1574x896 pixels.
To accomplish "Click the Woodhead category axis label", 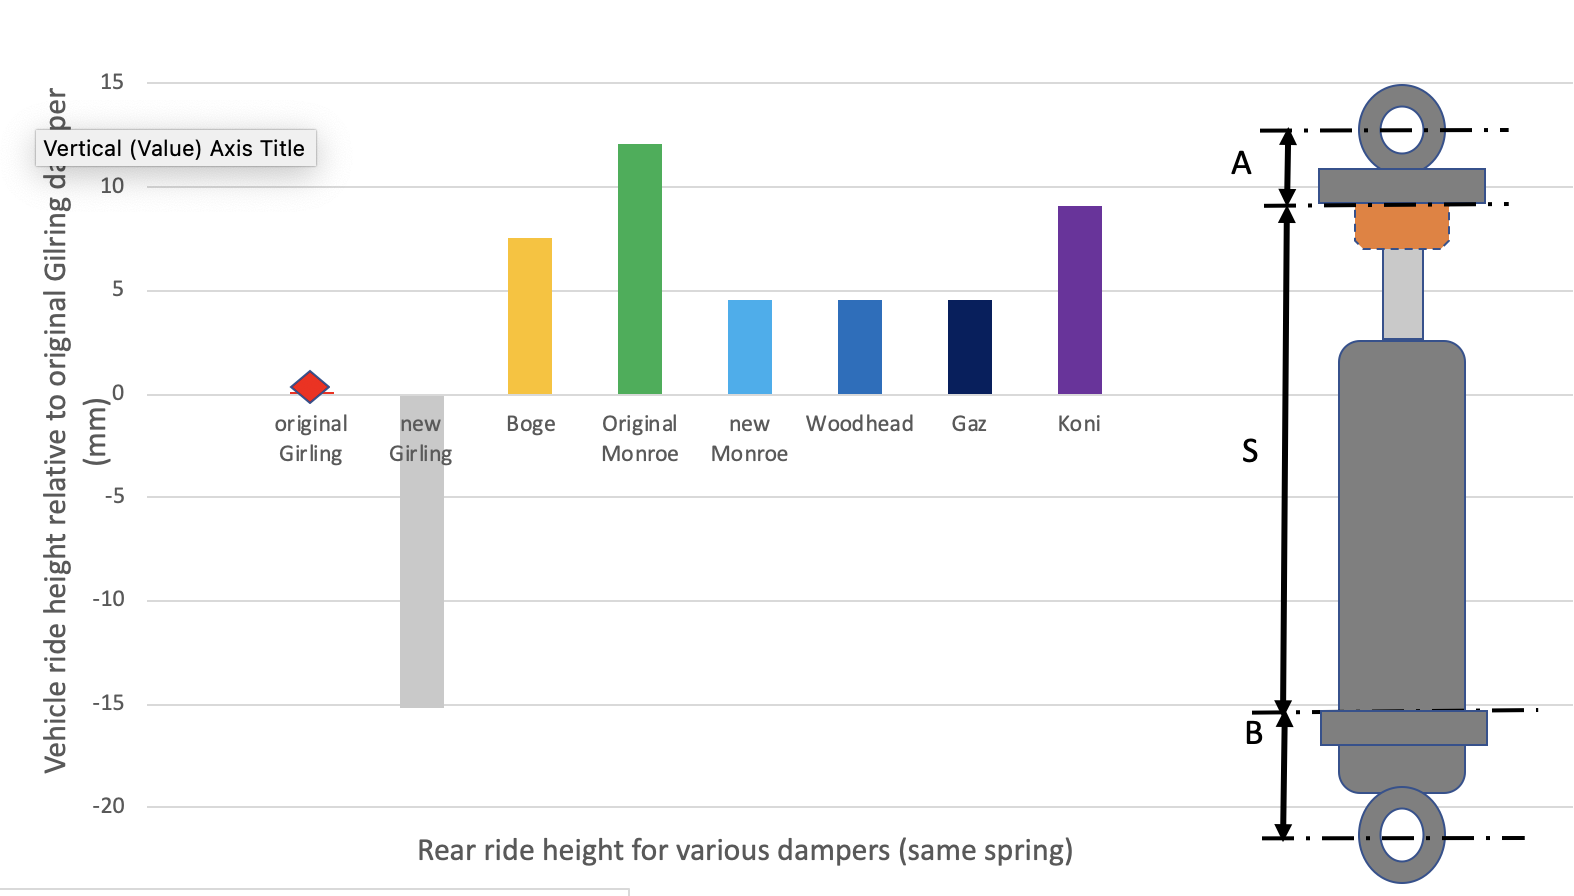I will click(x=860, y=424).
